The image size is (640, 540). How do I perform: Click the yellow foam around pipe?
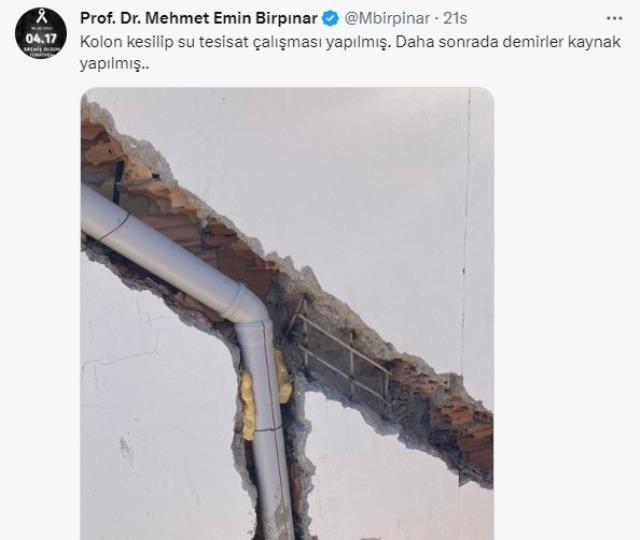pyautogui.click(x=247, y=406)
